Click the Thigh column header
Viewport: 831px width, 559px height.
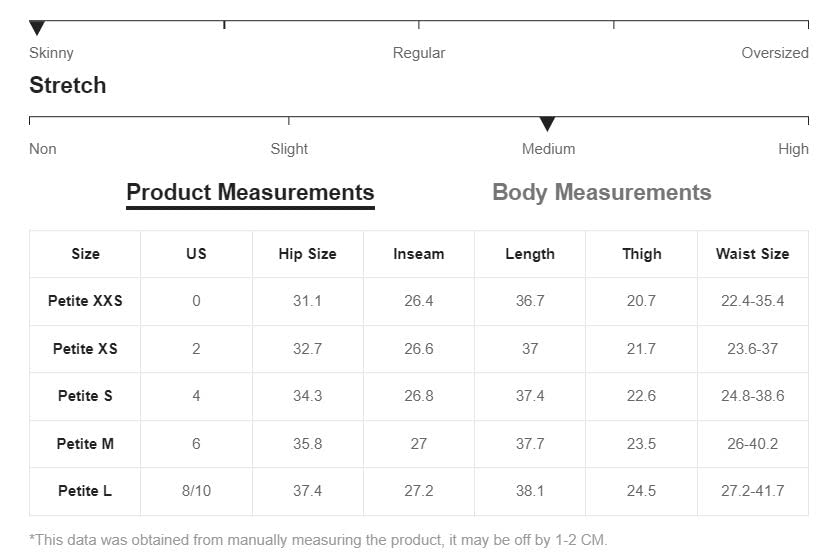[x=641, y=254]
